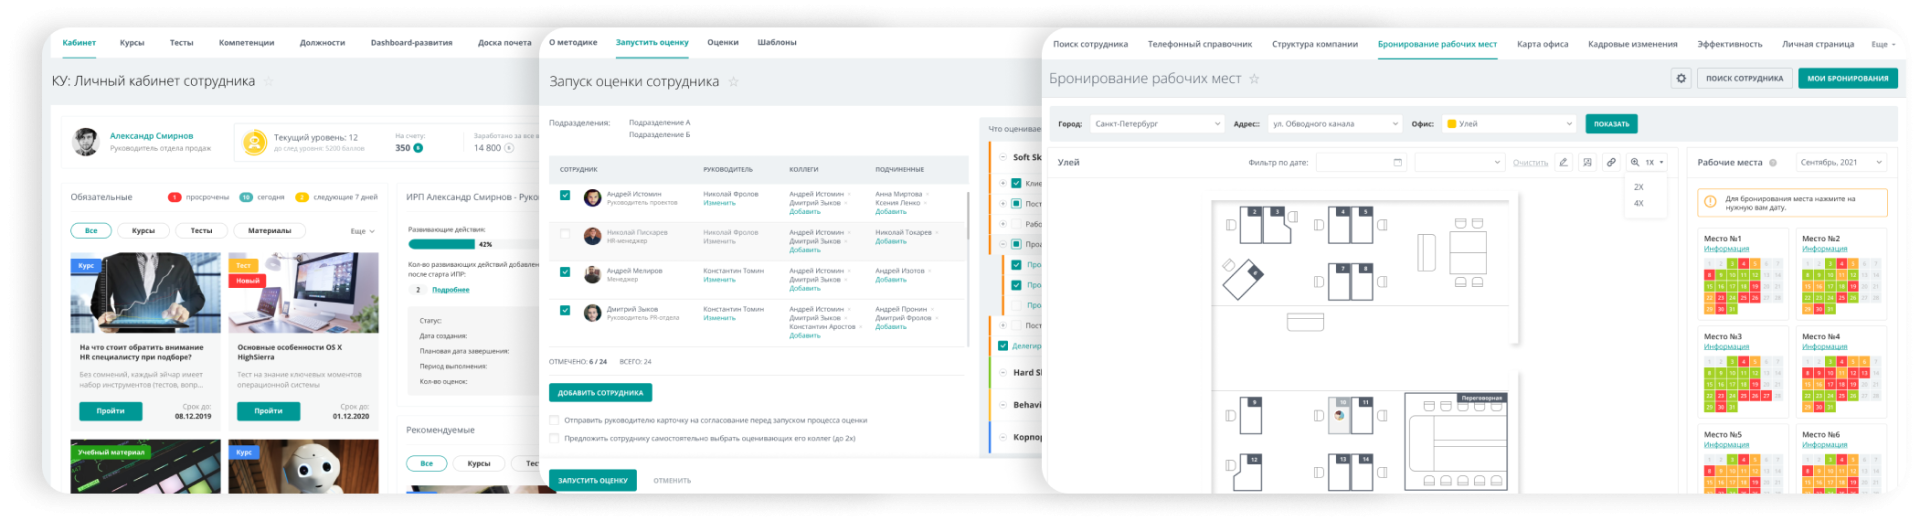Uncheck the checkbox for Дмитрий Зыков
This screenshot has width=1920, height=521.
click(565, 310)
